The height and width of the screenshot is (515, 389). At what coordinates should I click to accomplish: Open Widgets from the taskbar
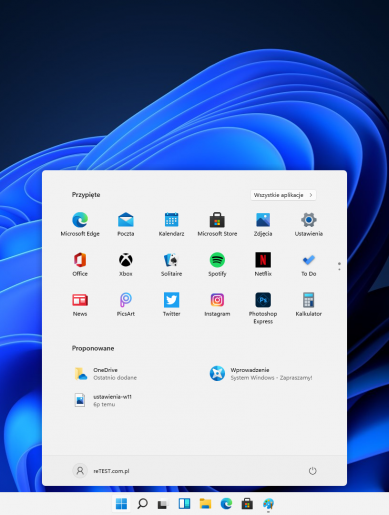[184, 504]
